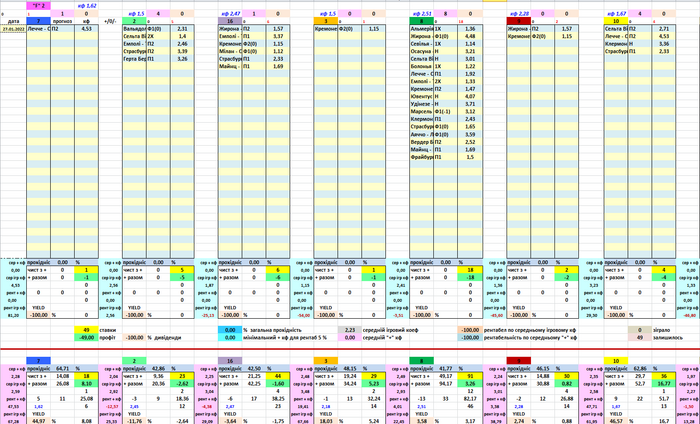Select the "кф 2,28" label cell
This screenshot has width=700, height=424.
click(519, 13)
